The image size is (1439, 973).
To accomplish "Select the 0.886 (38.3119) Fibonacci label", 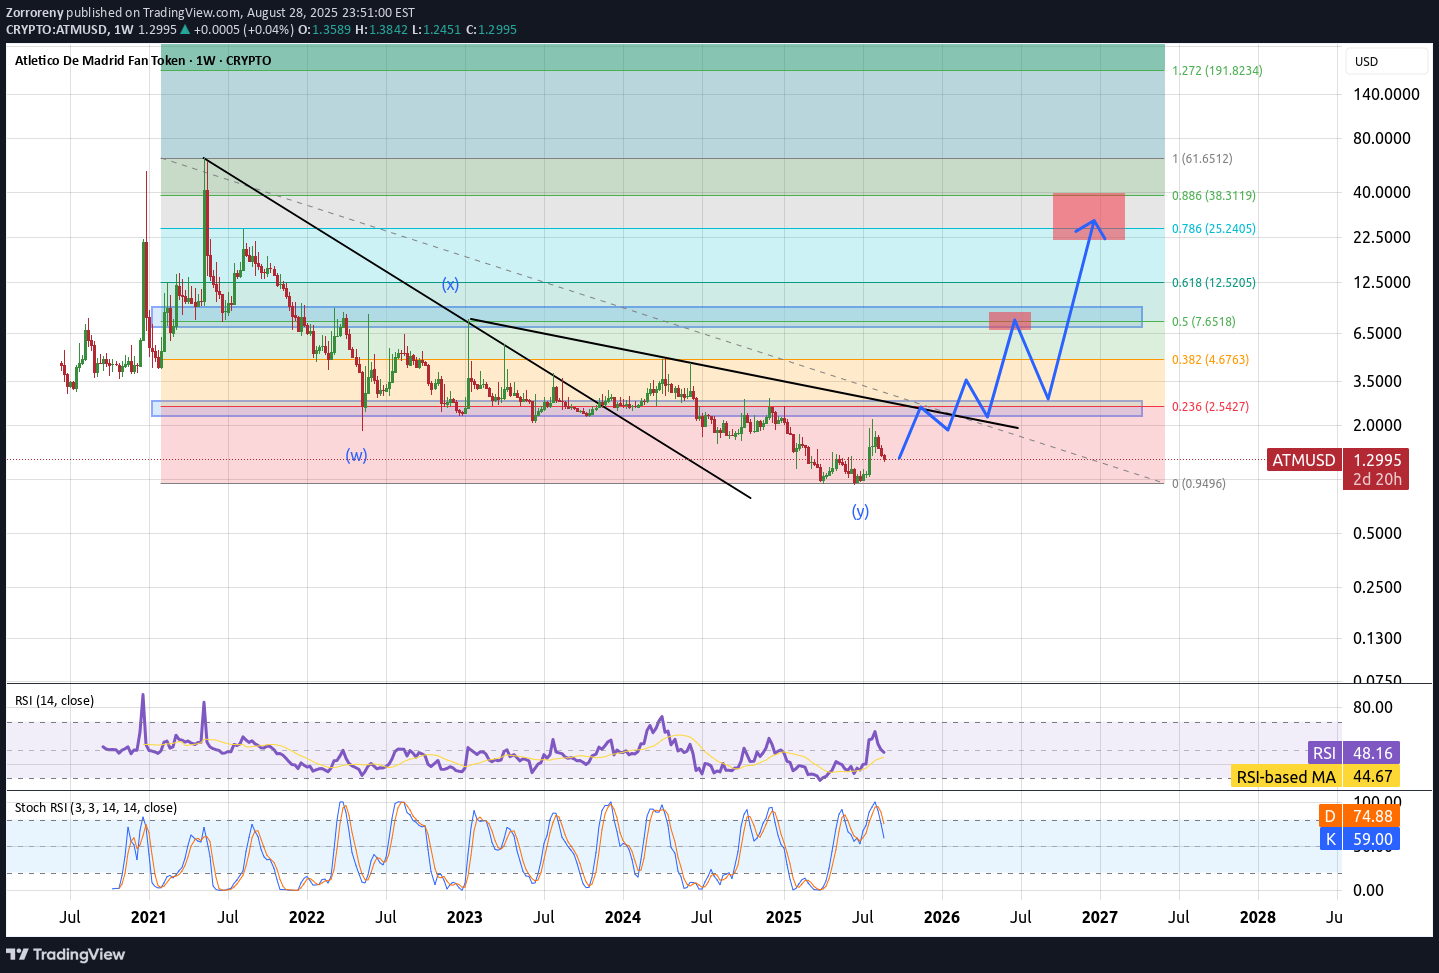I will tap(1214, 195).
